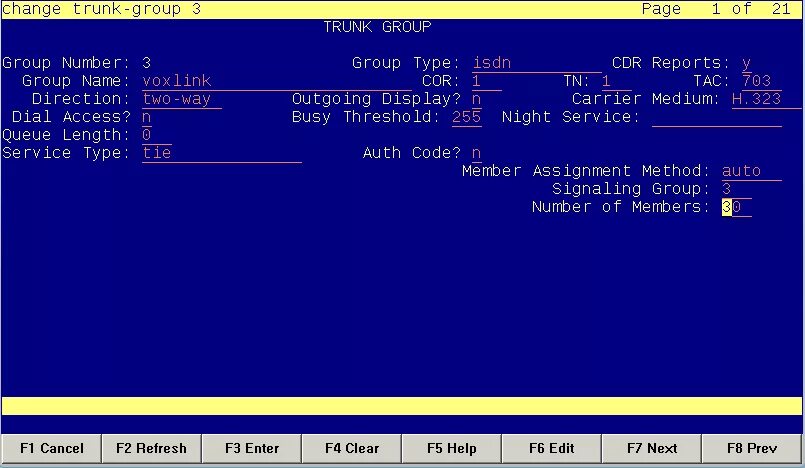Select the TAC field showing 703
This screenshot has height=468, width=805.
(761, 81)
